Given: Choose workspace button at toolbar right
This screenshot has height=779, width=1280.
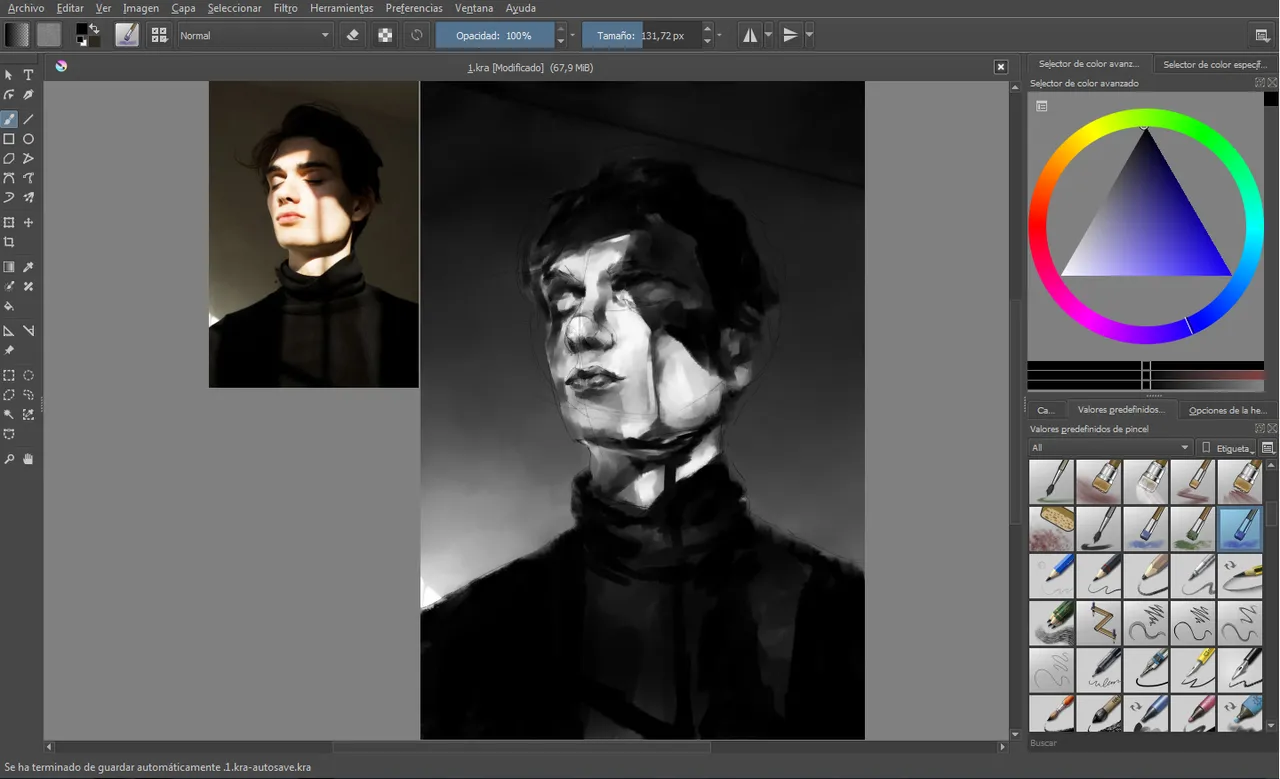Looking at the screenshot, I should pos(1262,35).
